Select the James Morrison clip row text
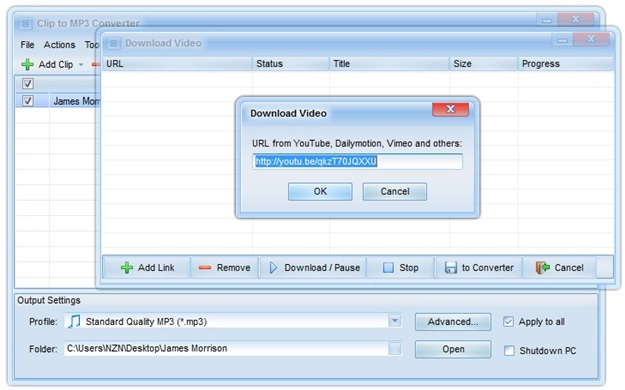Viewport: 625px width, 390px height. tap(76, 101)
